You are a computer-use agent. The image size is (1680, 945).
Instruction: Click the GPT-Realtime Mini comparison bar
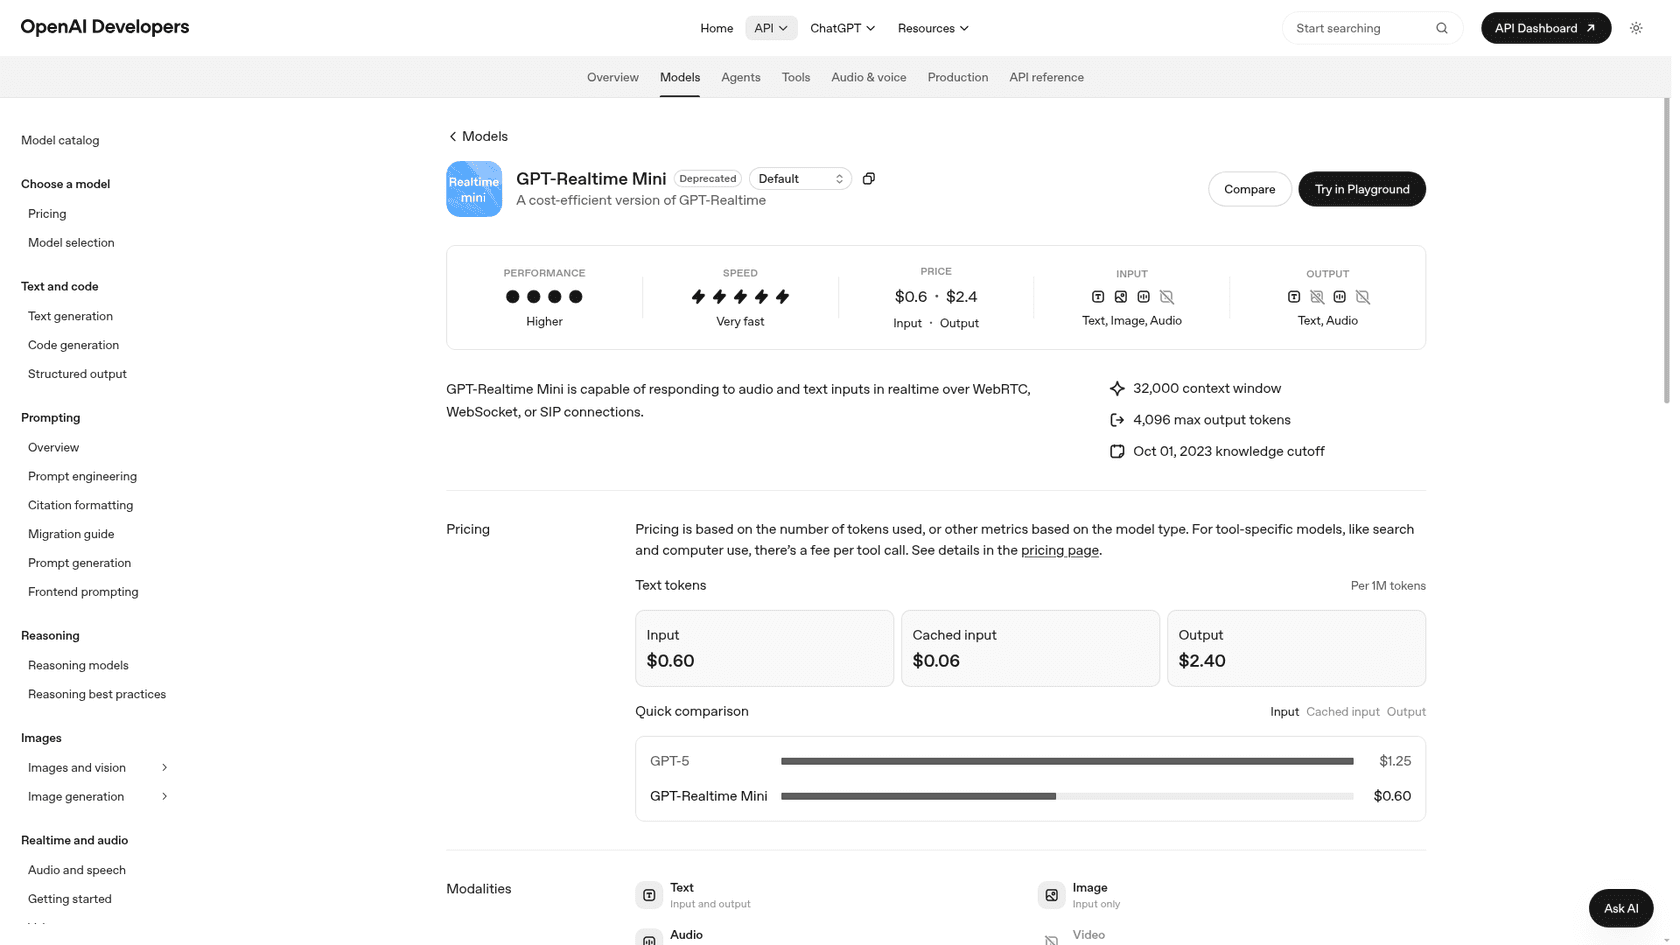pos(1067,796)
